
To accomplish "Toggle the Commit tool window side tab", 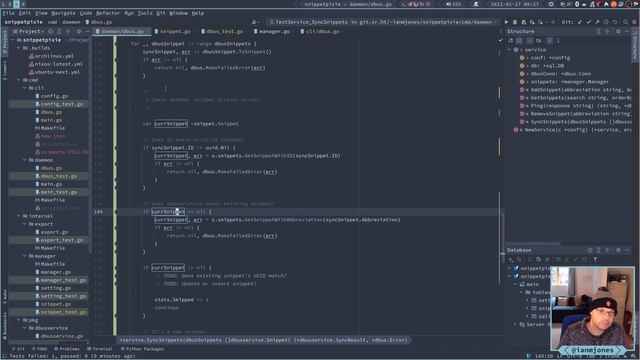I will (4, 70).
